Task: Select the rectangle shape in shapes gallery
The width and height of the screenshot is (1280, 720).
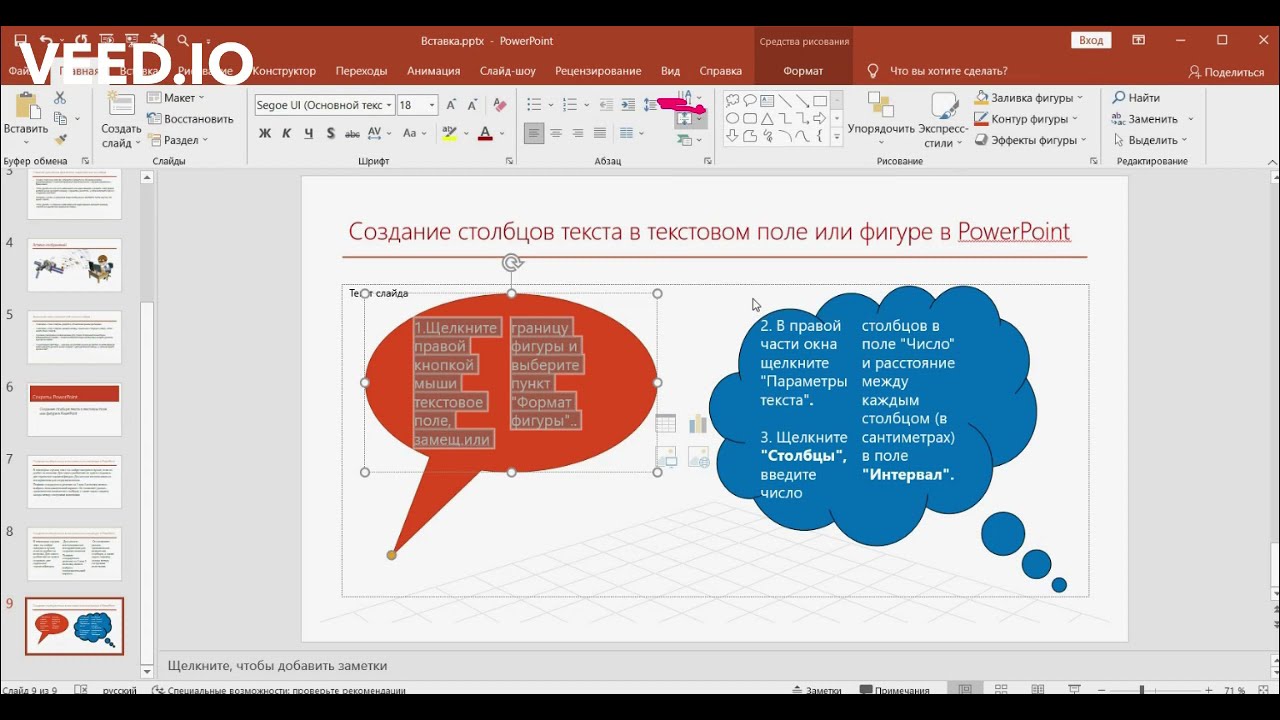Action: pos(820,101)
